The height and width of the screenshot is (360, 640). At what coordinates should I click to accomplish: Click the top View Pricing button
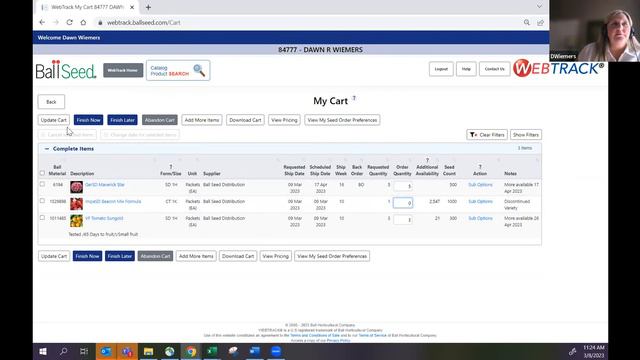click(x=284, y=120)
